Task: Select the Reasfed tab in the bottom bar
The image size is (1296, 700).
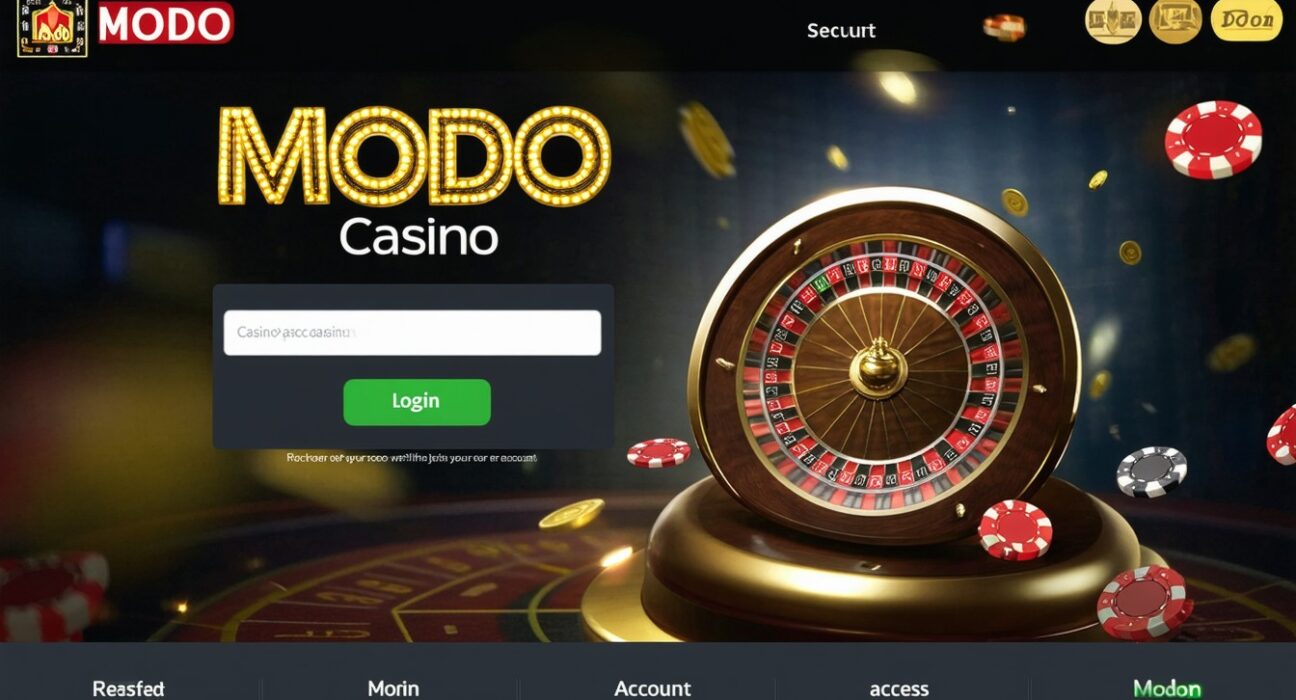Action: (128, 688)
